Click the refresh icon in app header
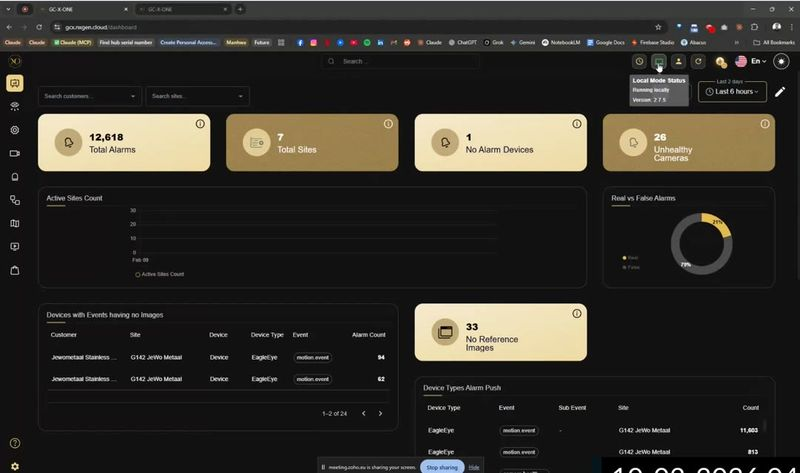The width and height of the screenshot is (800, 473). tap(698, 62)
